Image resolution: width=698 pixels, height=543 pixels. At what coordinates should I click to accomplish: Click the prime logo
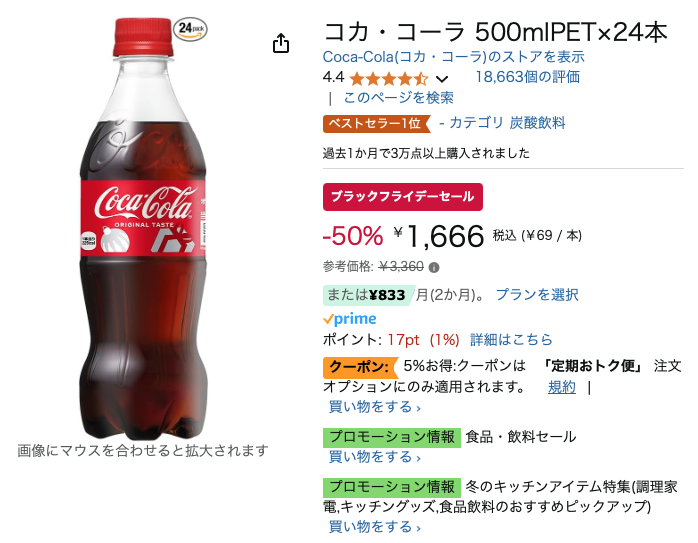(x=350, y=319)
